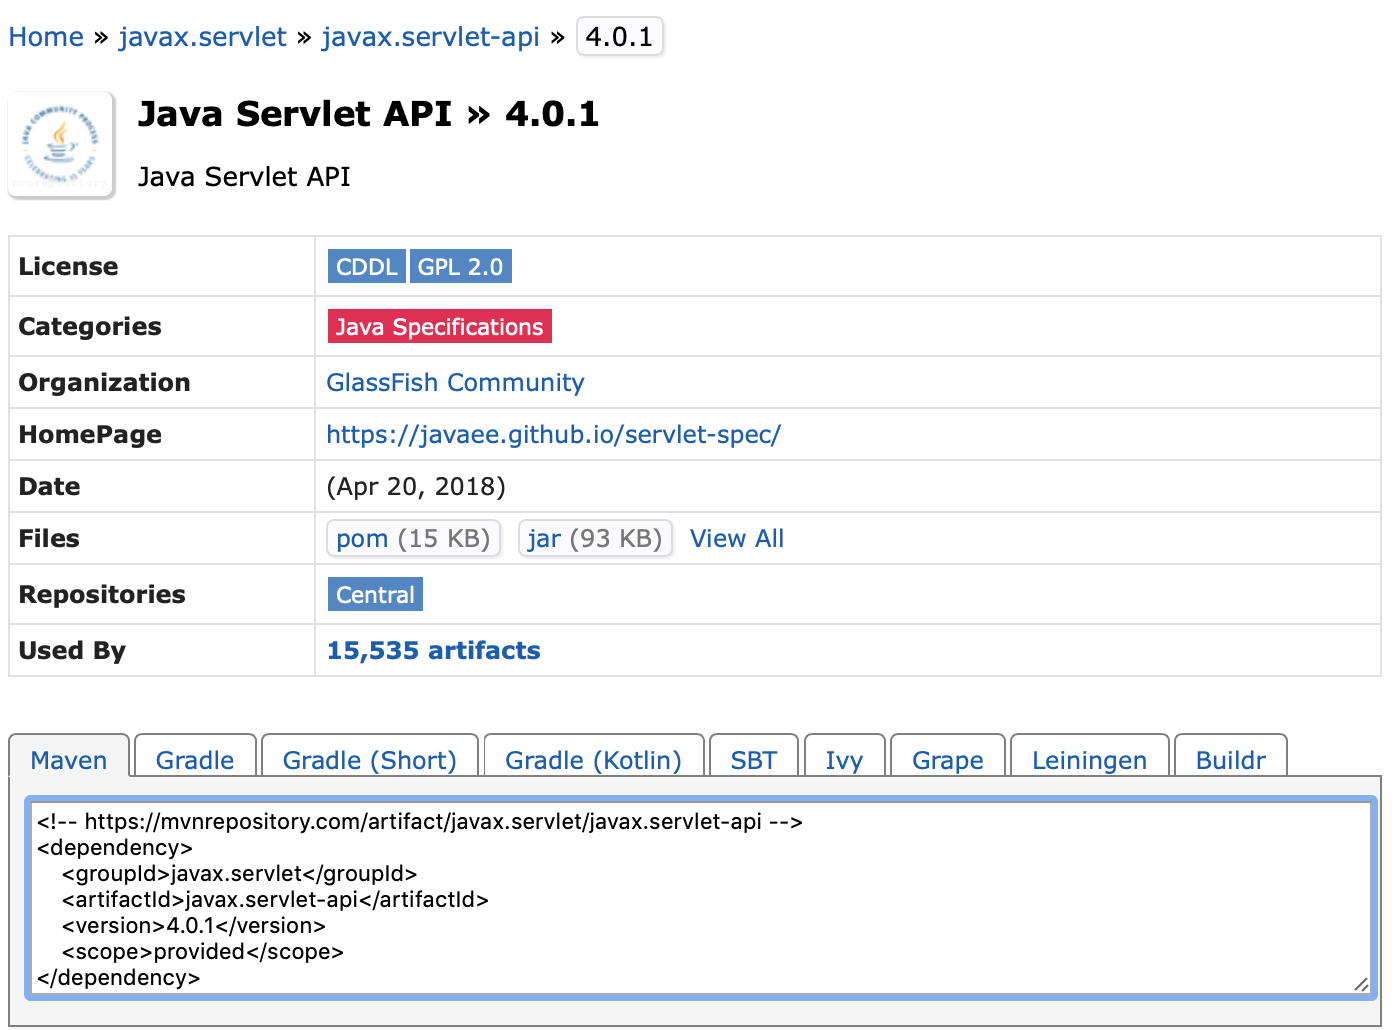Switch to the SBT tab
This screenshot has width=1396, height=1030.
coord(753,757)
